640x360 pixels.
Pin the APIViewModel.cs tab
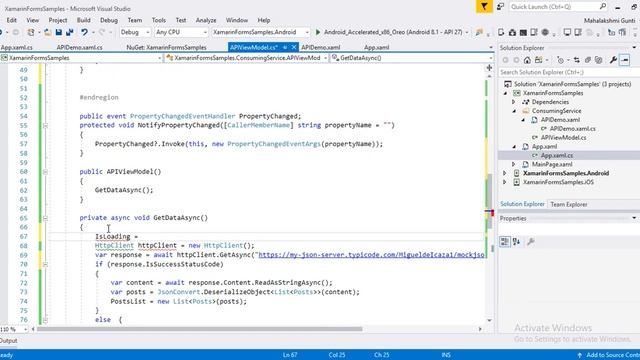tap(285, 47)
